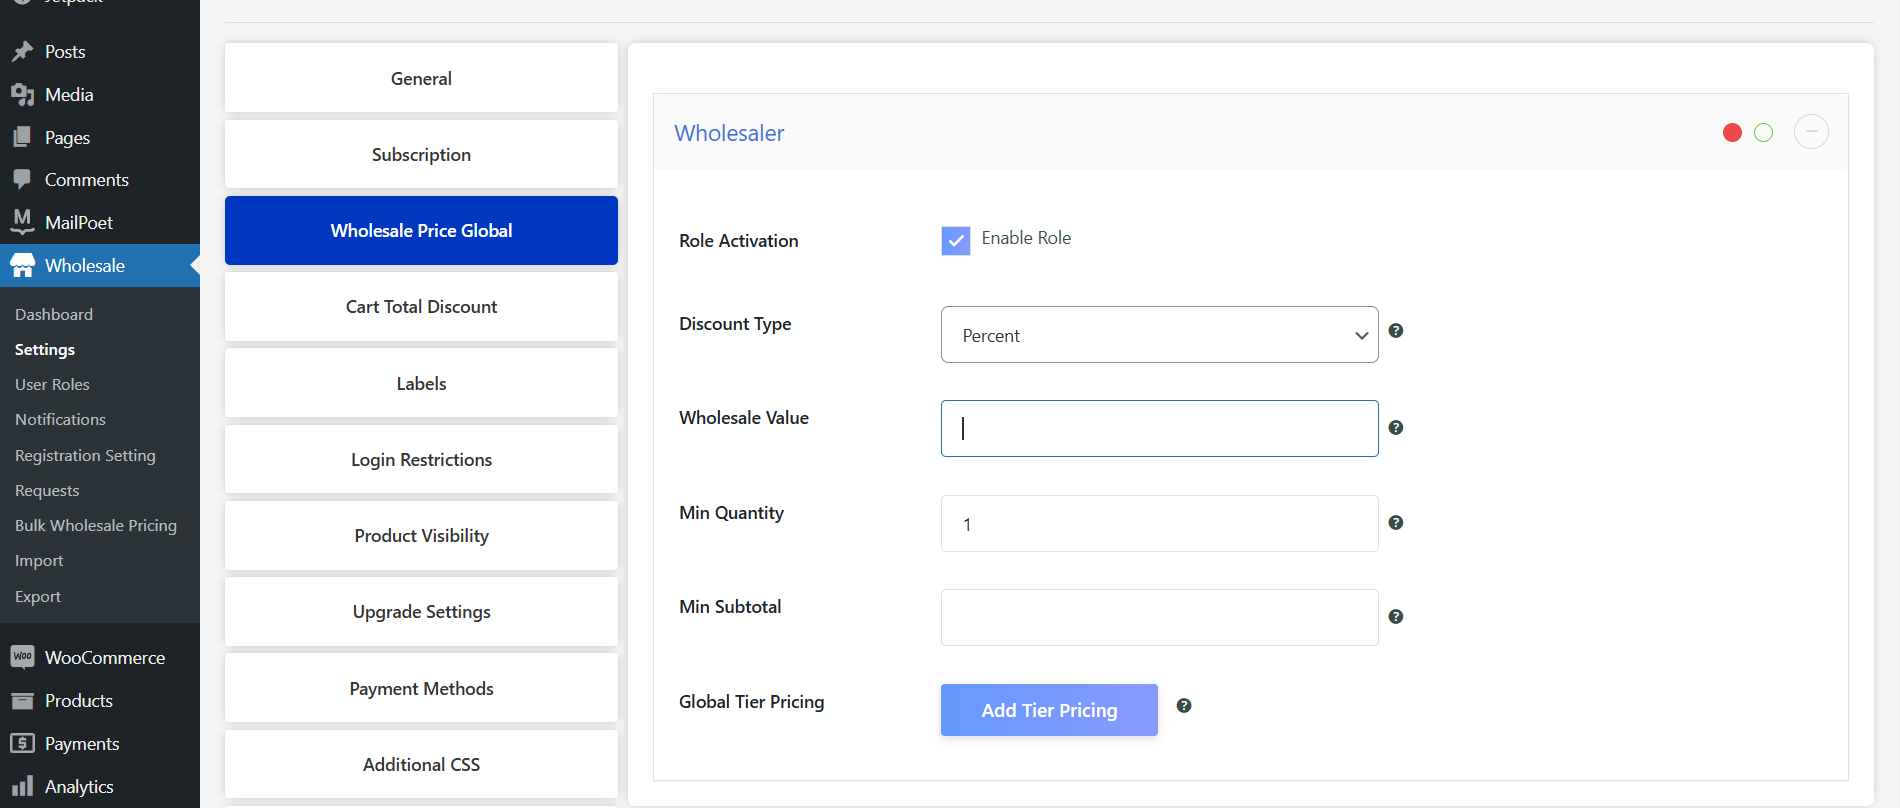Screen dimensions: 1900x808
Task: Open the Posts menu label
Action: point(65,51)
